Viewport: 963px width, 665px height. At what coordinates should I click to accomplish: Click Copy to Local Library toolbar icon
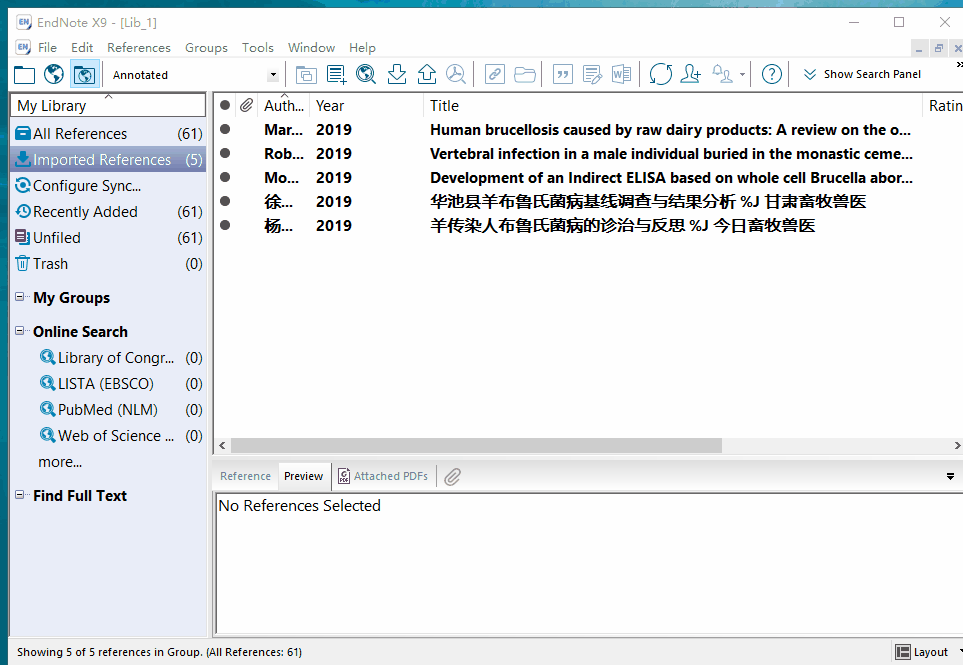click(306, 75)
